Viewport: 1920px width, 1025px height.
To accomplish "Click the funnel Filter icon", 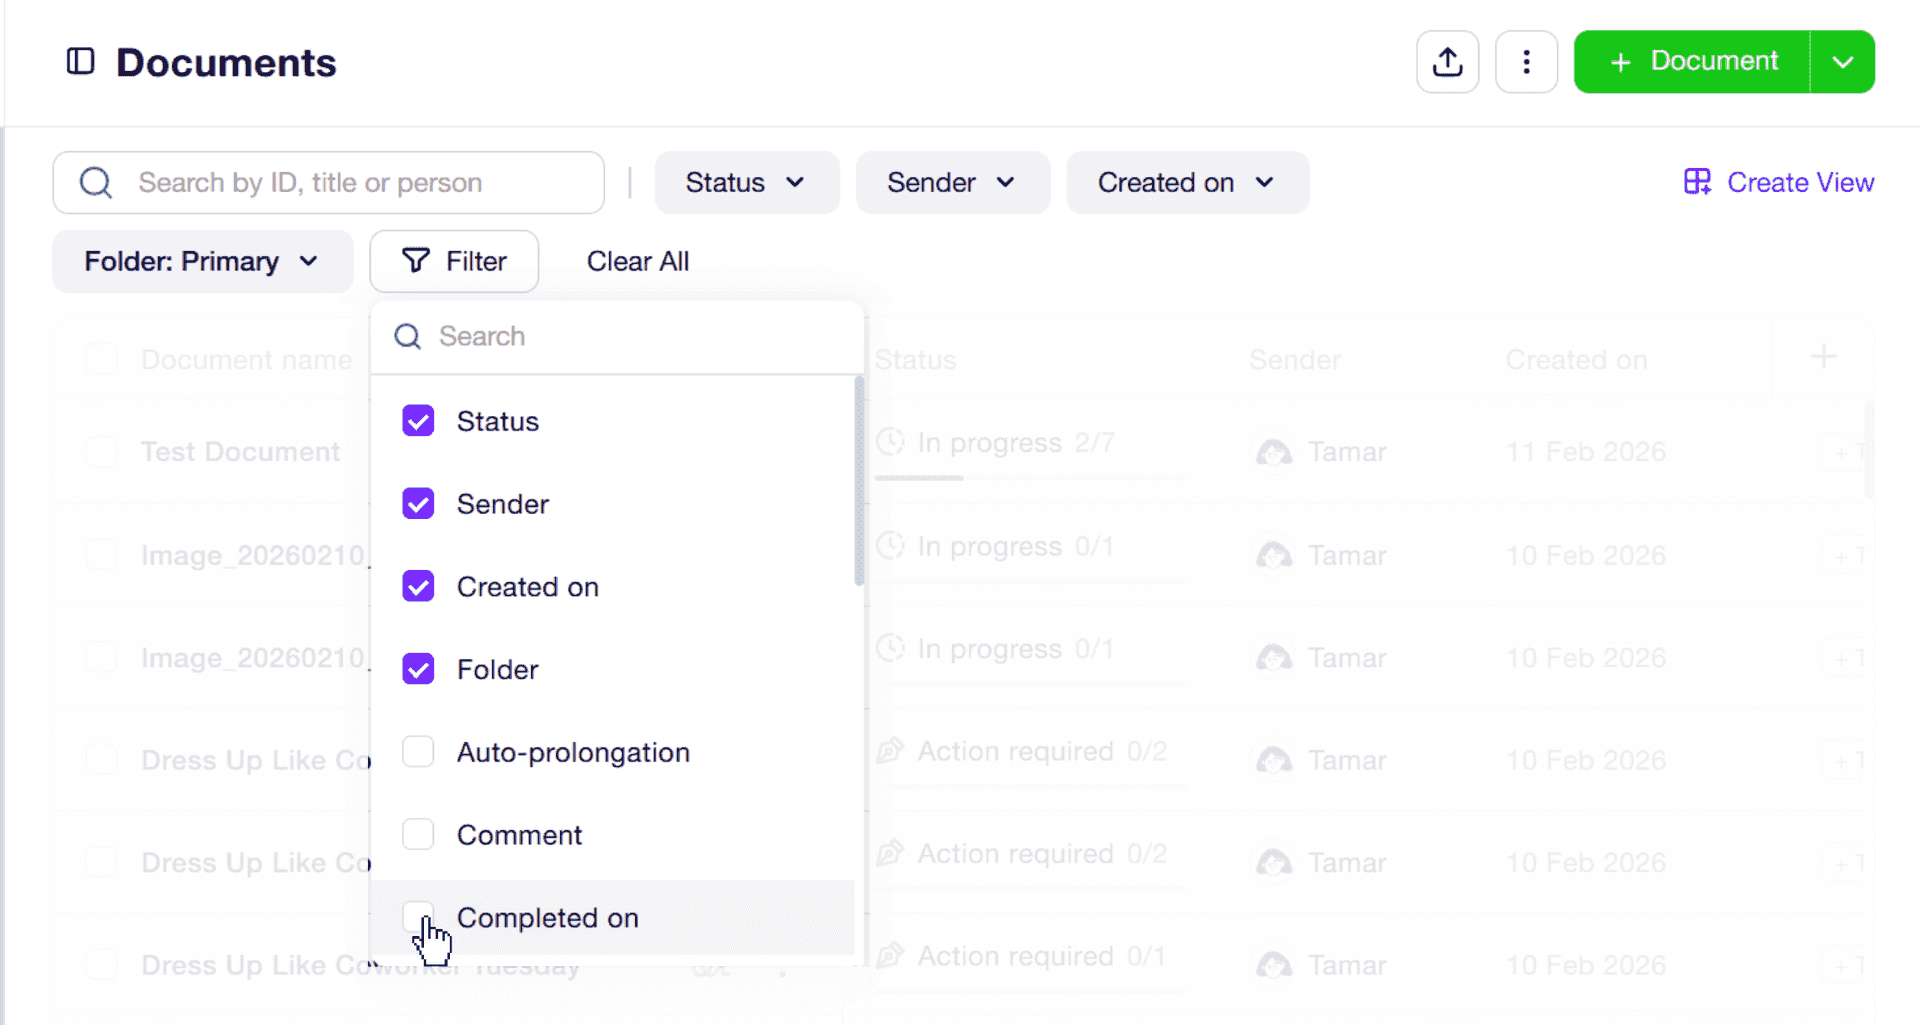I will (416, 261).
